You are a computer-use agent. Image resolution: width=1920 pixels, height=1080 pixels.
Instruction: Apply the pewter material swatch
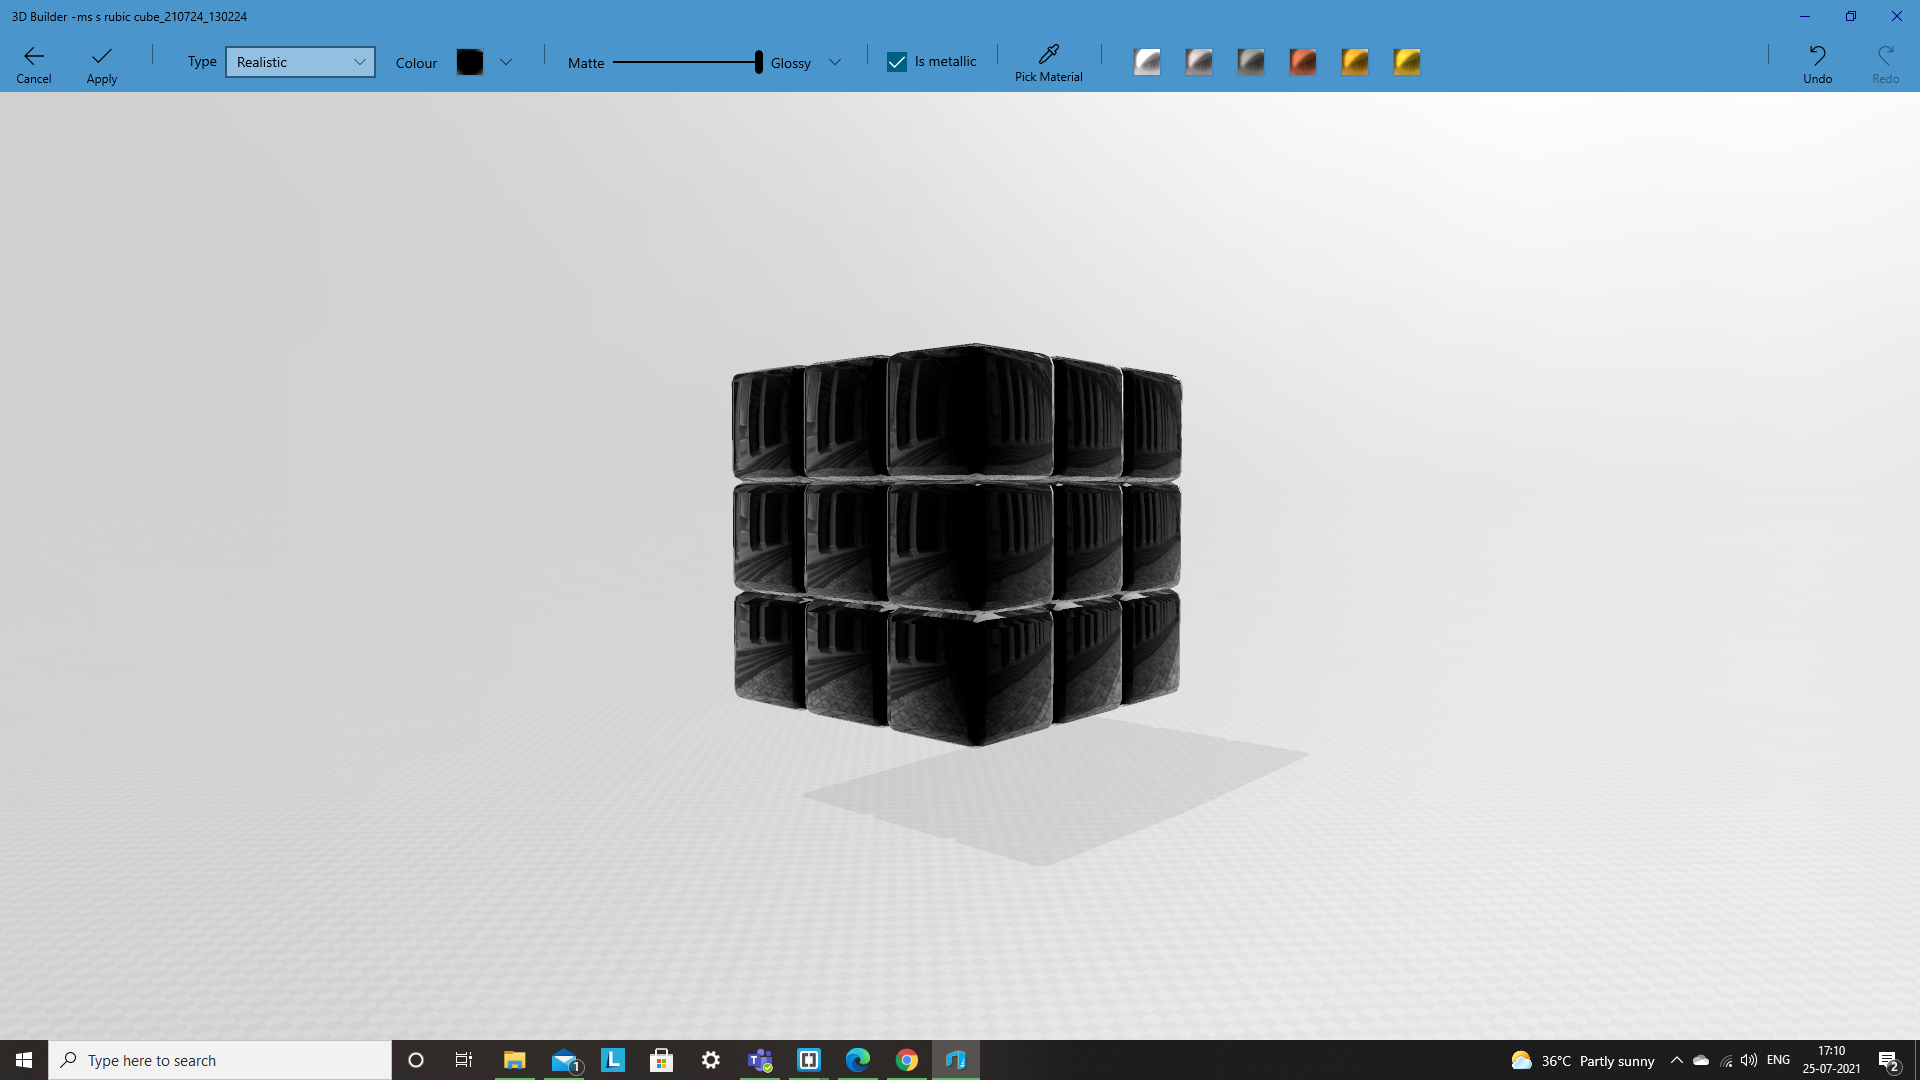(x=1199, y=61)
